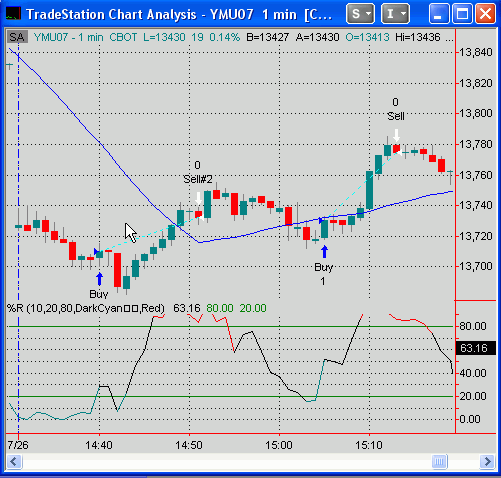Click the SA strategy automation indicator
Screen dimensions: 501x478
[x=17, y=37]
